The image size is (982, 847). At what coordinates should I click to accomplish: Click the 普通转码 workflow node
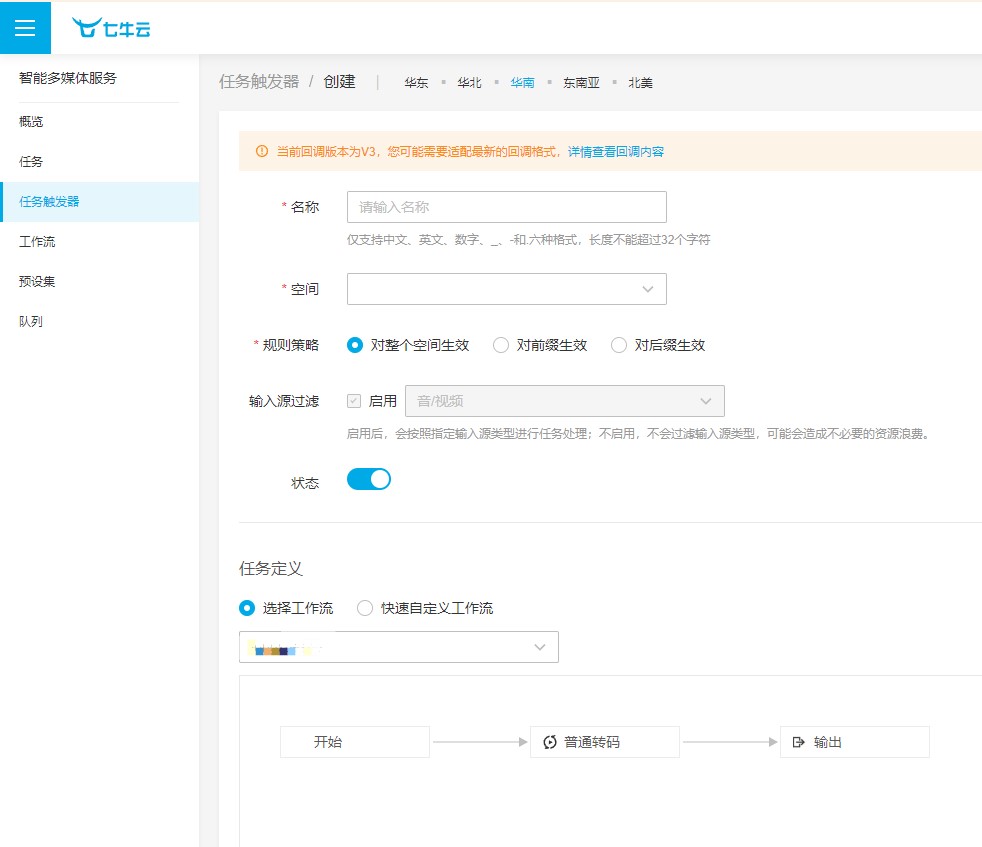[x=605, y=742]
